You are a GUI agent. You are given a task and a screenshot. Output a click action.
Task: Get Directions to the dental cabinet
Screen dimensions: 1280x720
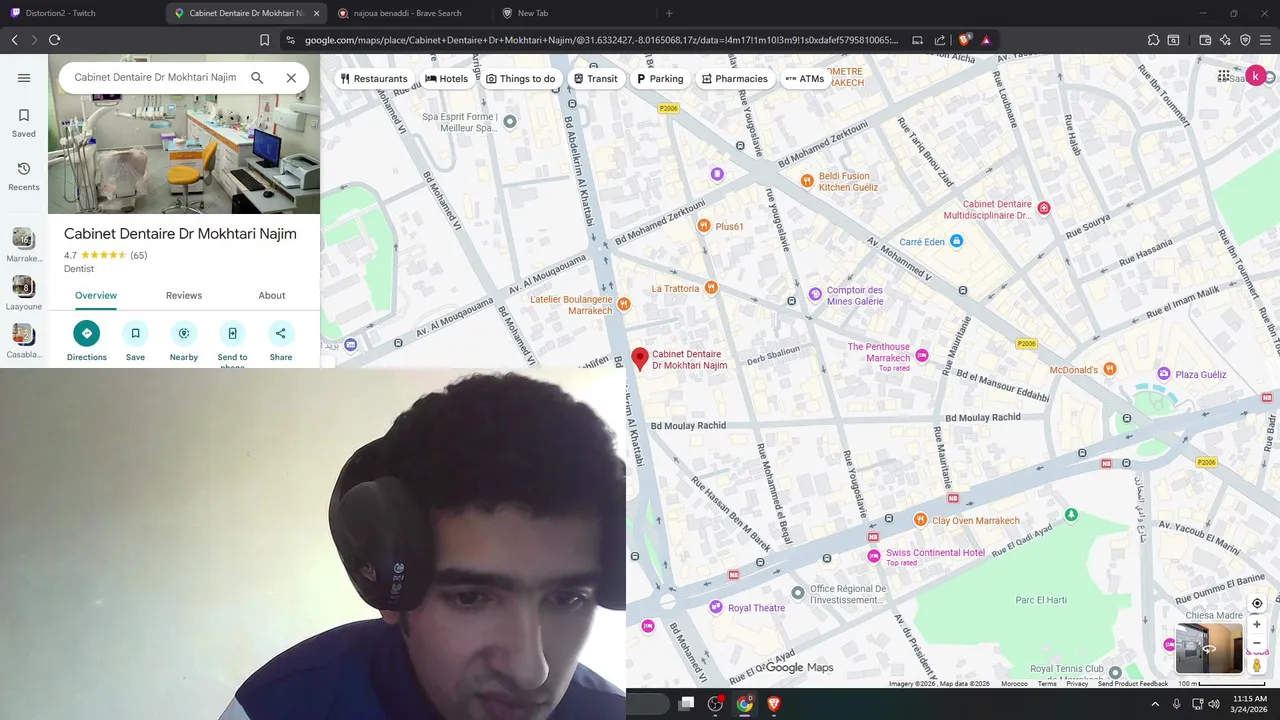pos(87,341)
